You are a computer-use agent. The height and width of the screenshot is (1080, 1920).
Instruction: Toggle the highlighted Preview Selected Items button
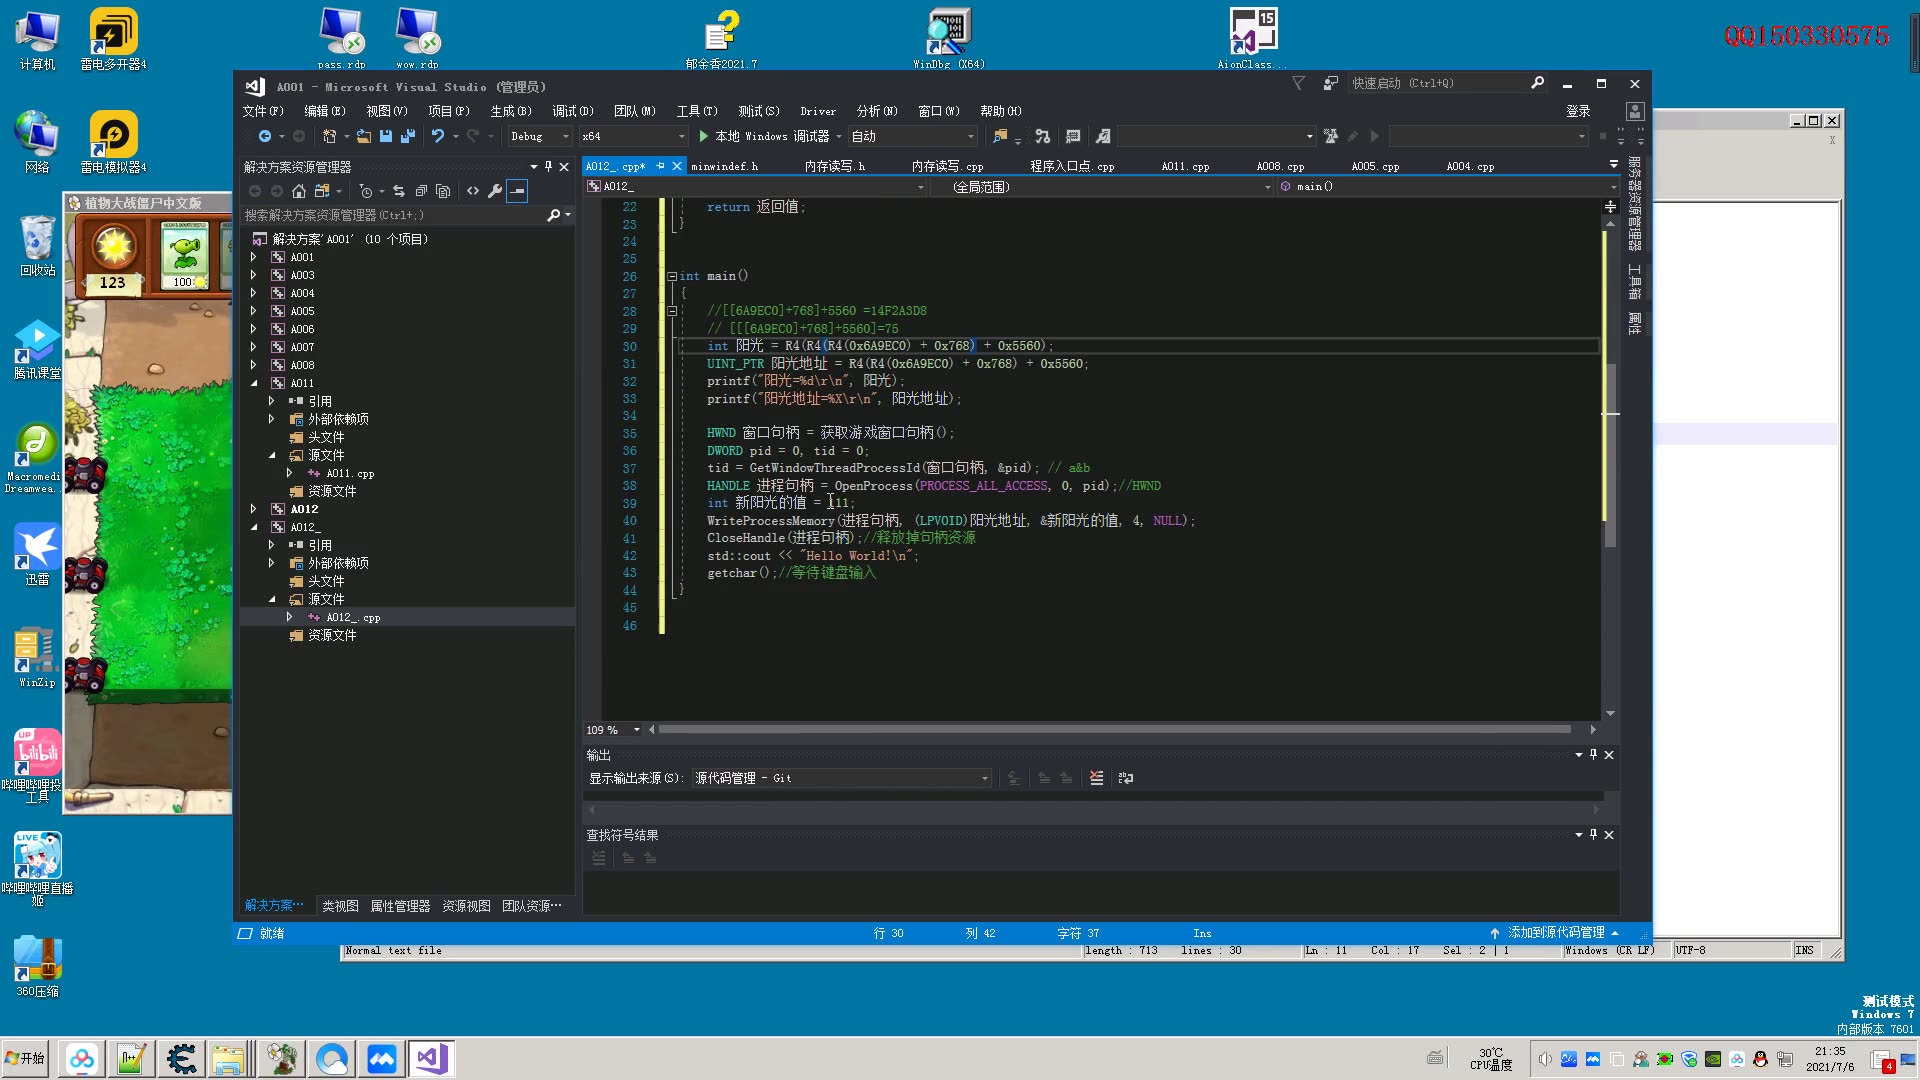(x=517, y=191)
